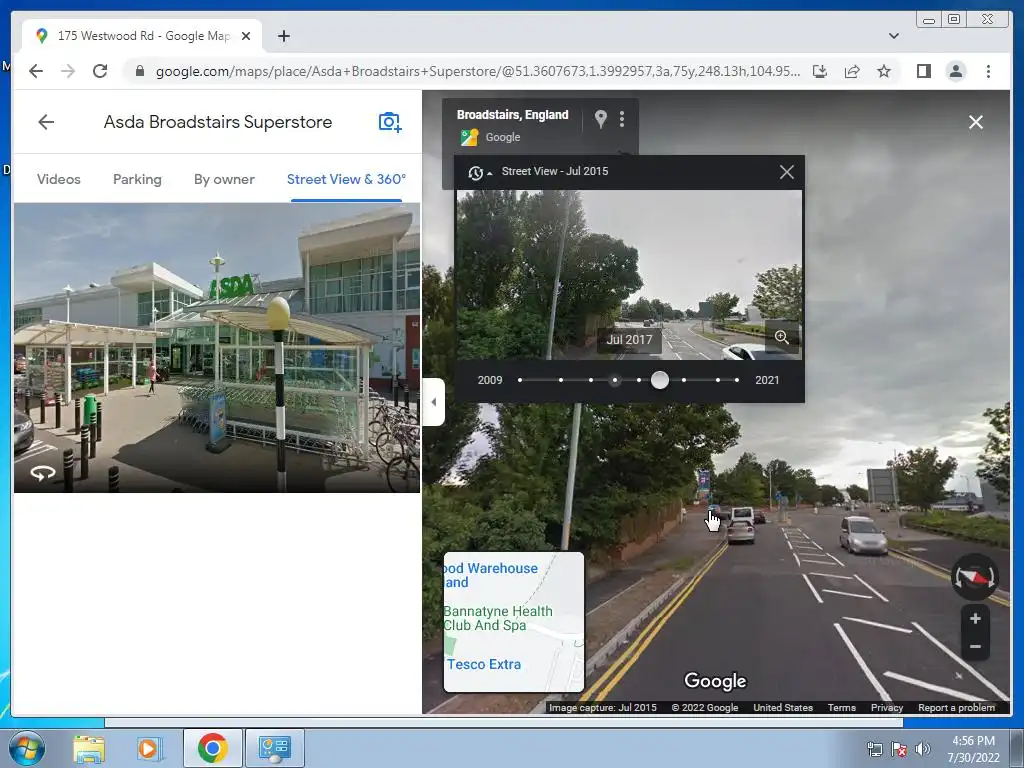Click install app icon in address bar
This screenshot has width=1024, height=768.
click(x=820, y=71)
